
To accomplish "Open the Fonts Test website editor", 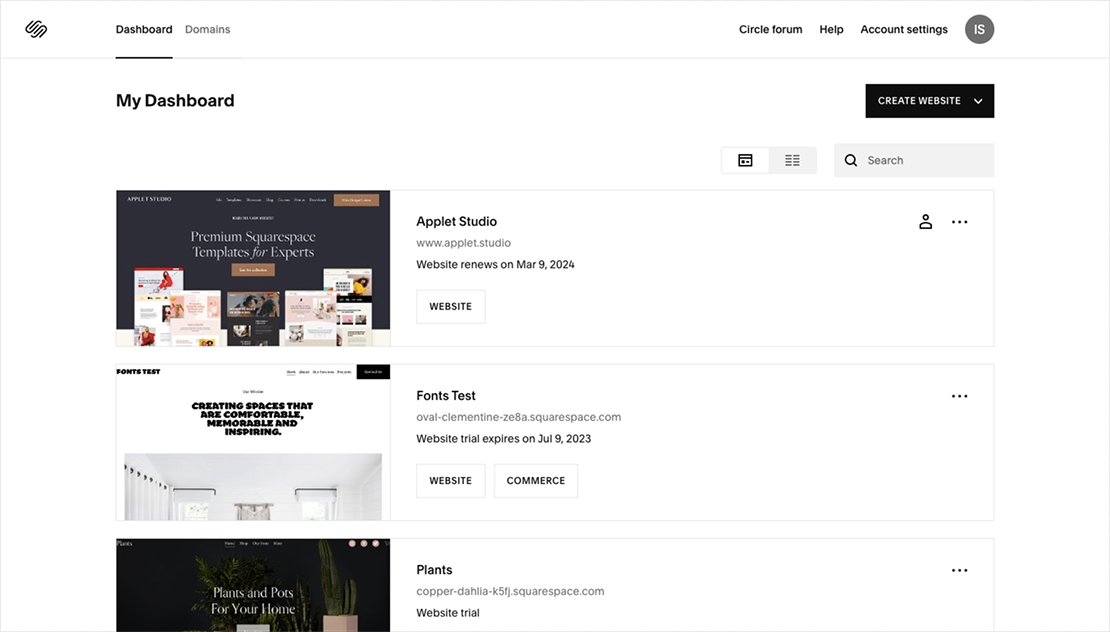I will pos(450,480).
